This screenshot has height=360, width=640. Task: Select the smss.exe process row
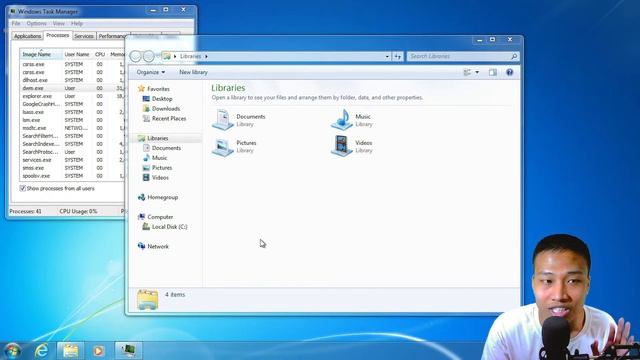(72, 168)
